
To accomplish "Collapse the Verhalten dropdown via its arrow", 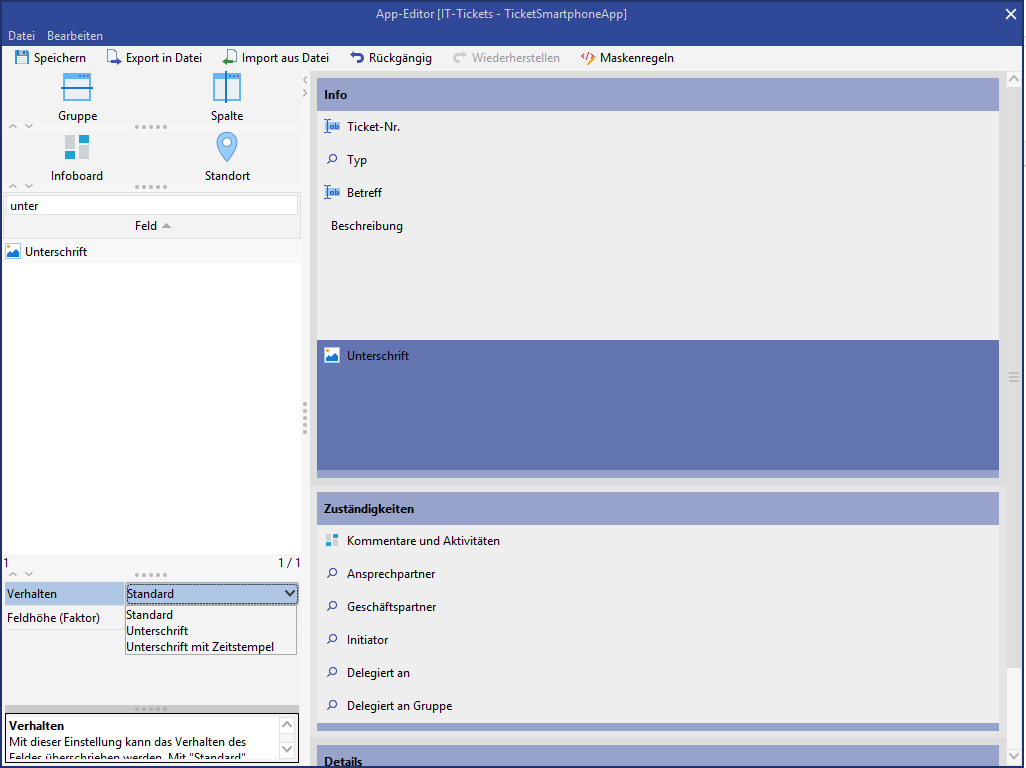I will coord(290,594).
